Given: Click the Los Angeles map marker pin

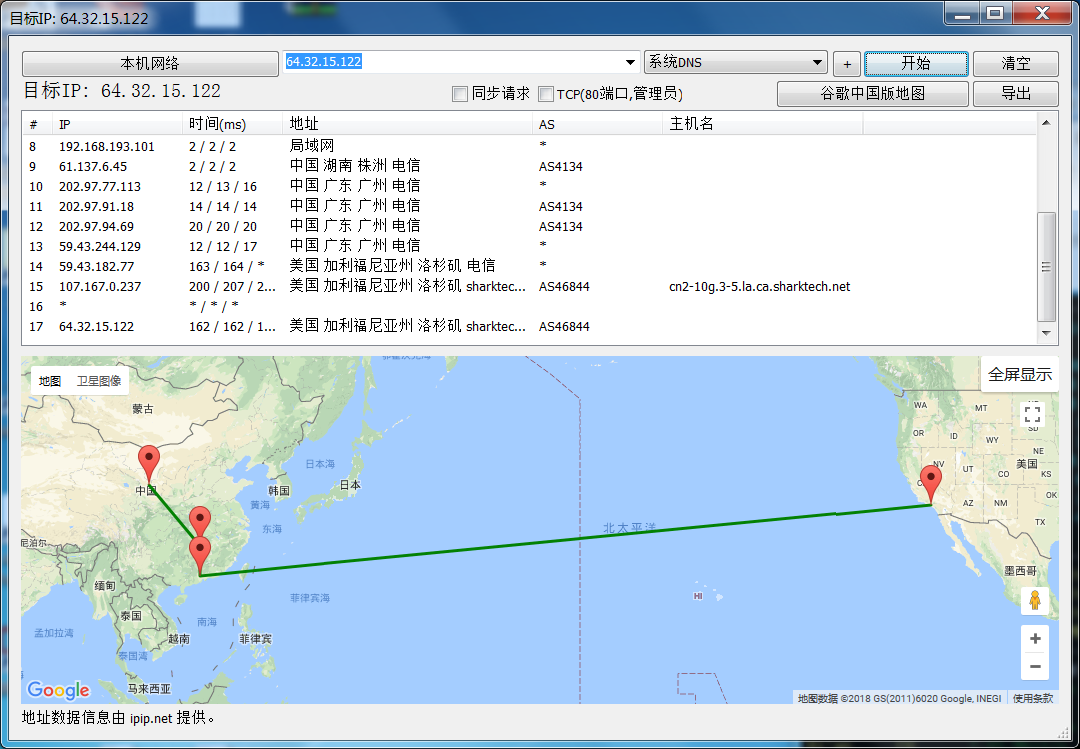Looking at the screenshot, I should [931, 484].
